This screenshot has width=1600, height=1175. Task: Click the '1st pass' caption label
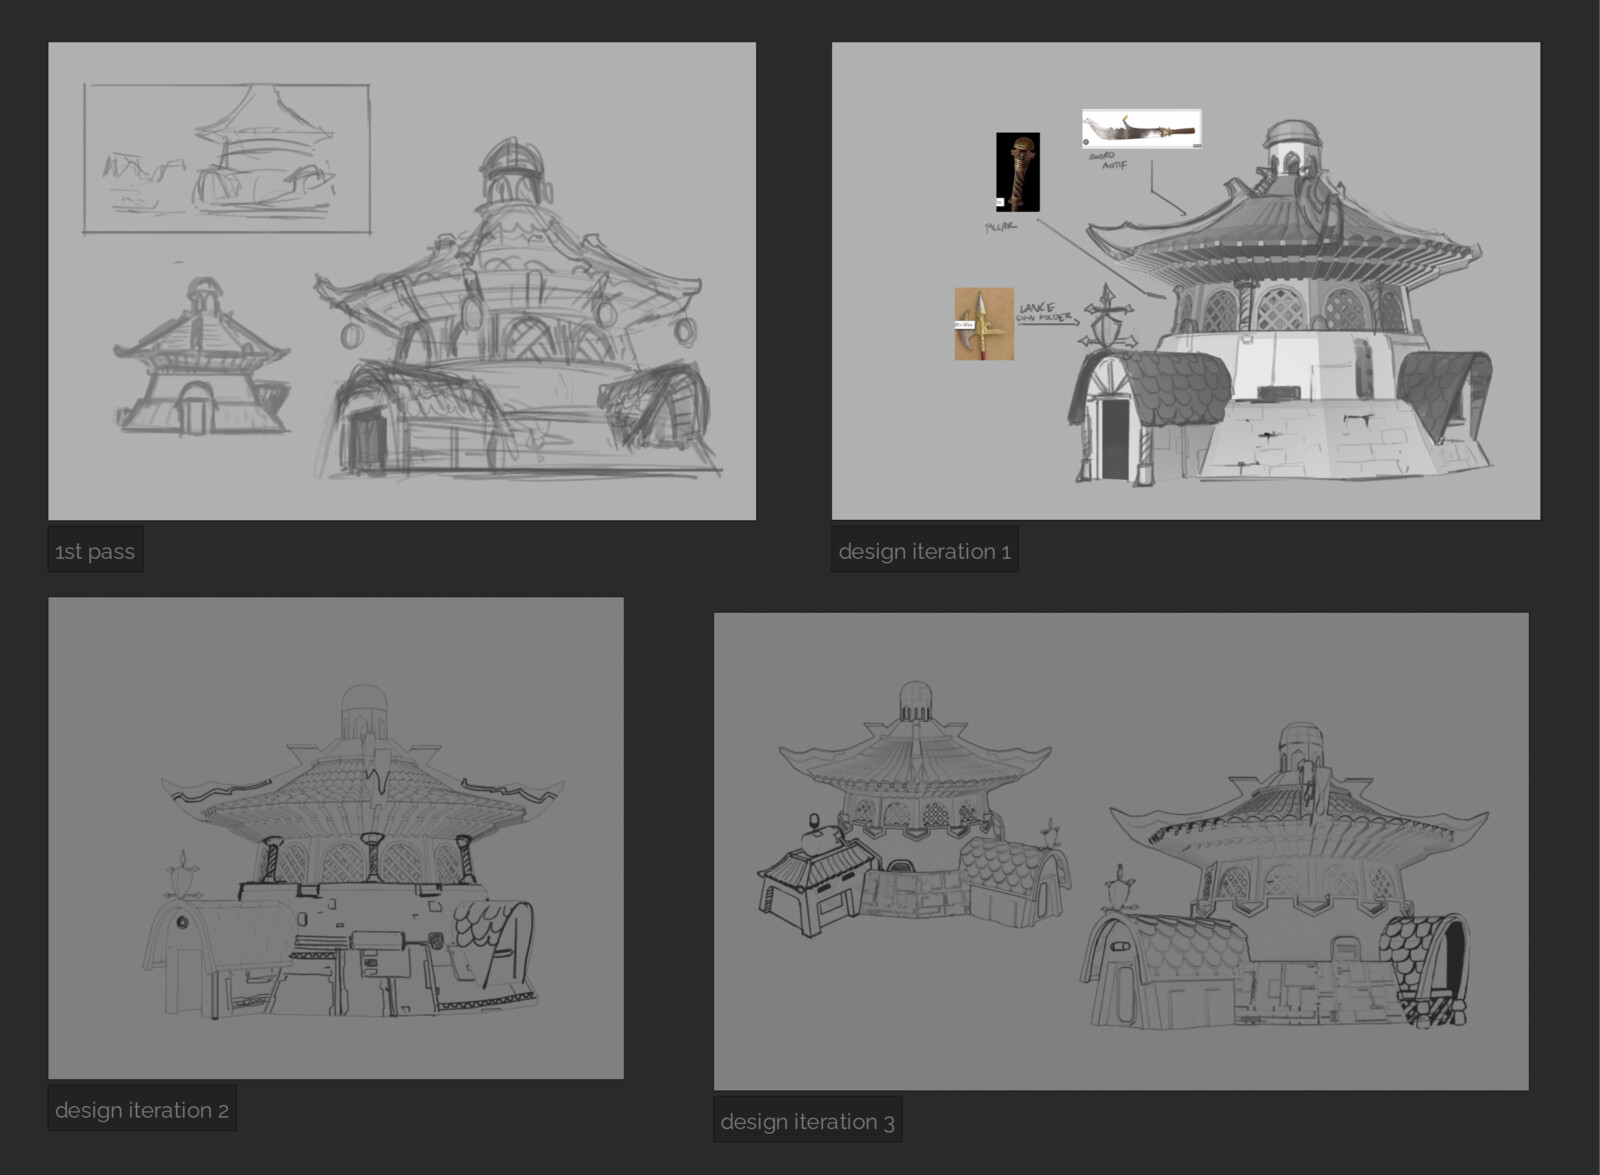pyautogui.click(x=95, y=549)
